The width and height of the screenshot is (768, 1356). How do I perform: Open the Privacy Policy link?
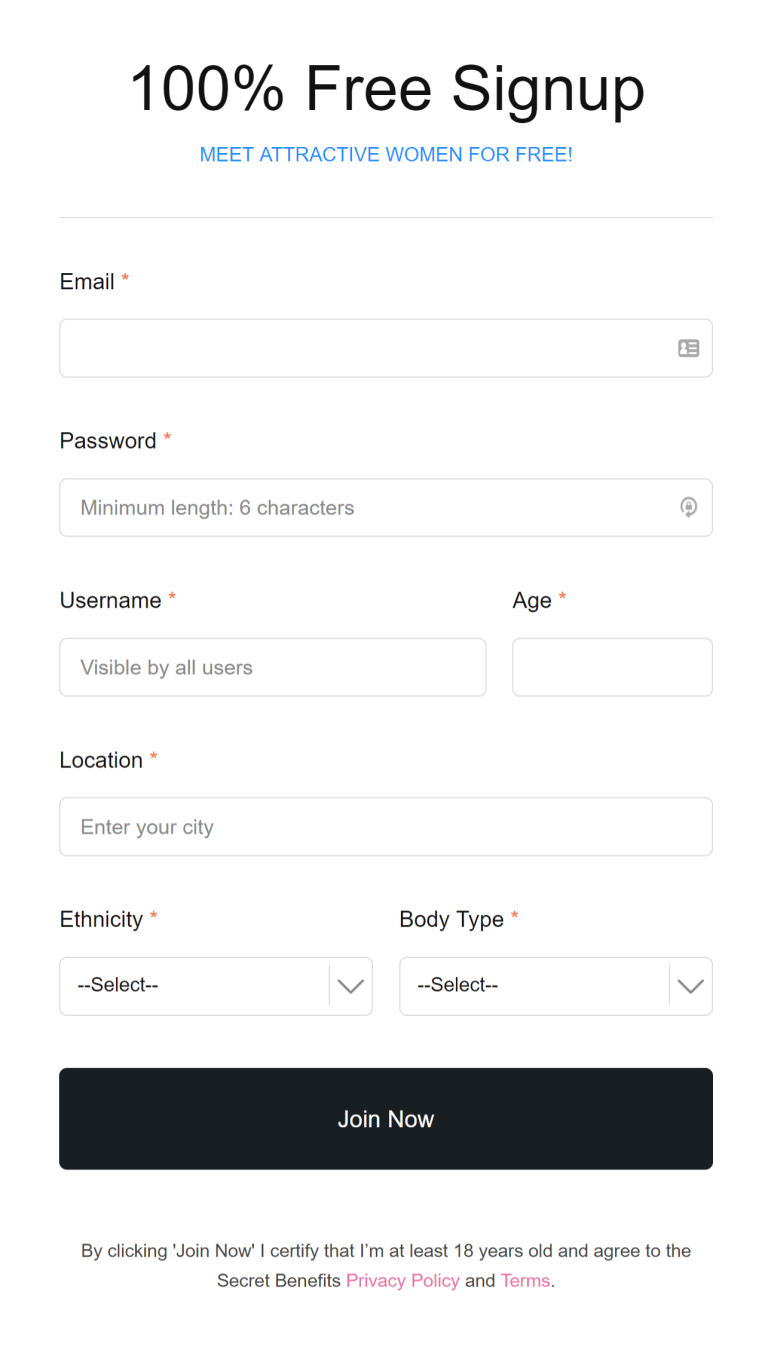403,1281
